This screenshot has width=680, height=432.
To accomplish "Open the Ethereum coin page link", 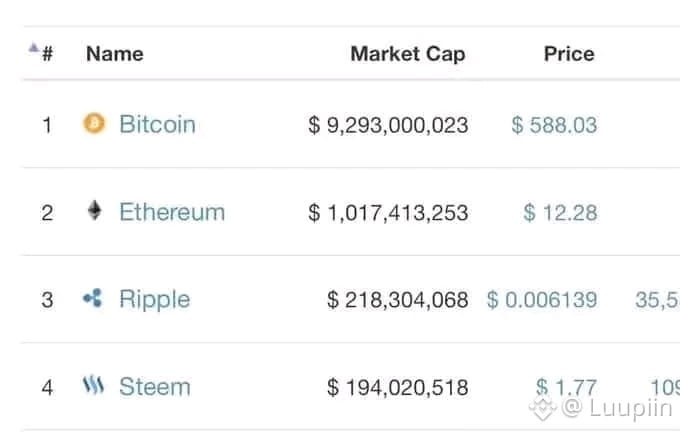I will [172, 212].
